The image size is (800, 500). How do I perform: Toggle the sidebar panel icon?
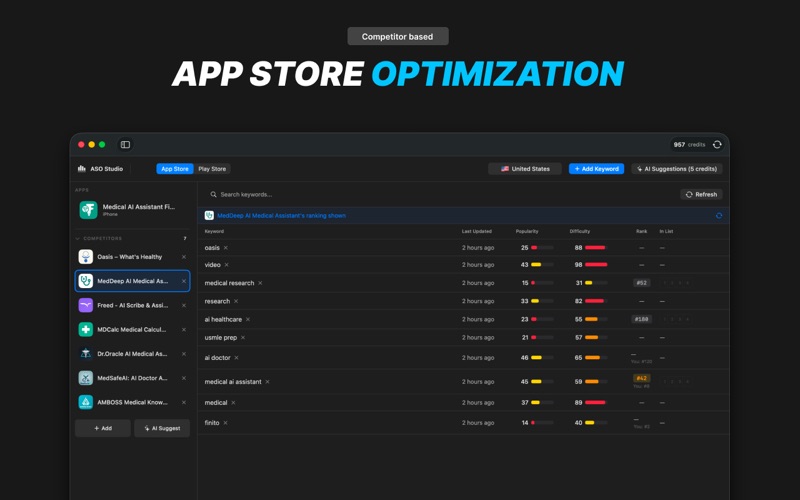click(x=125, y=145)
